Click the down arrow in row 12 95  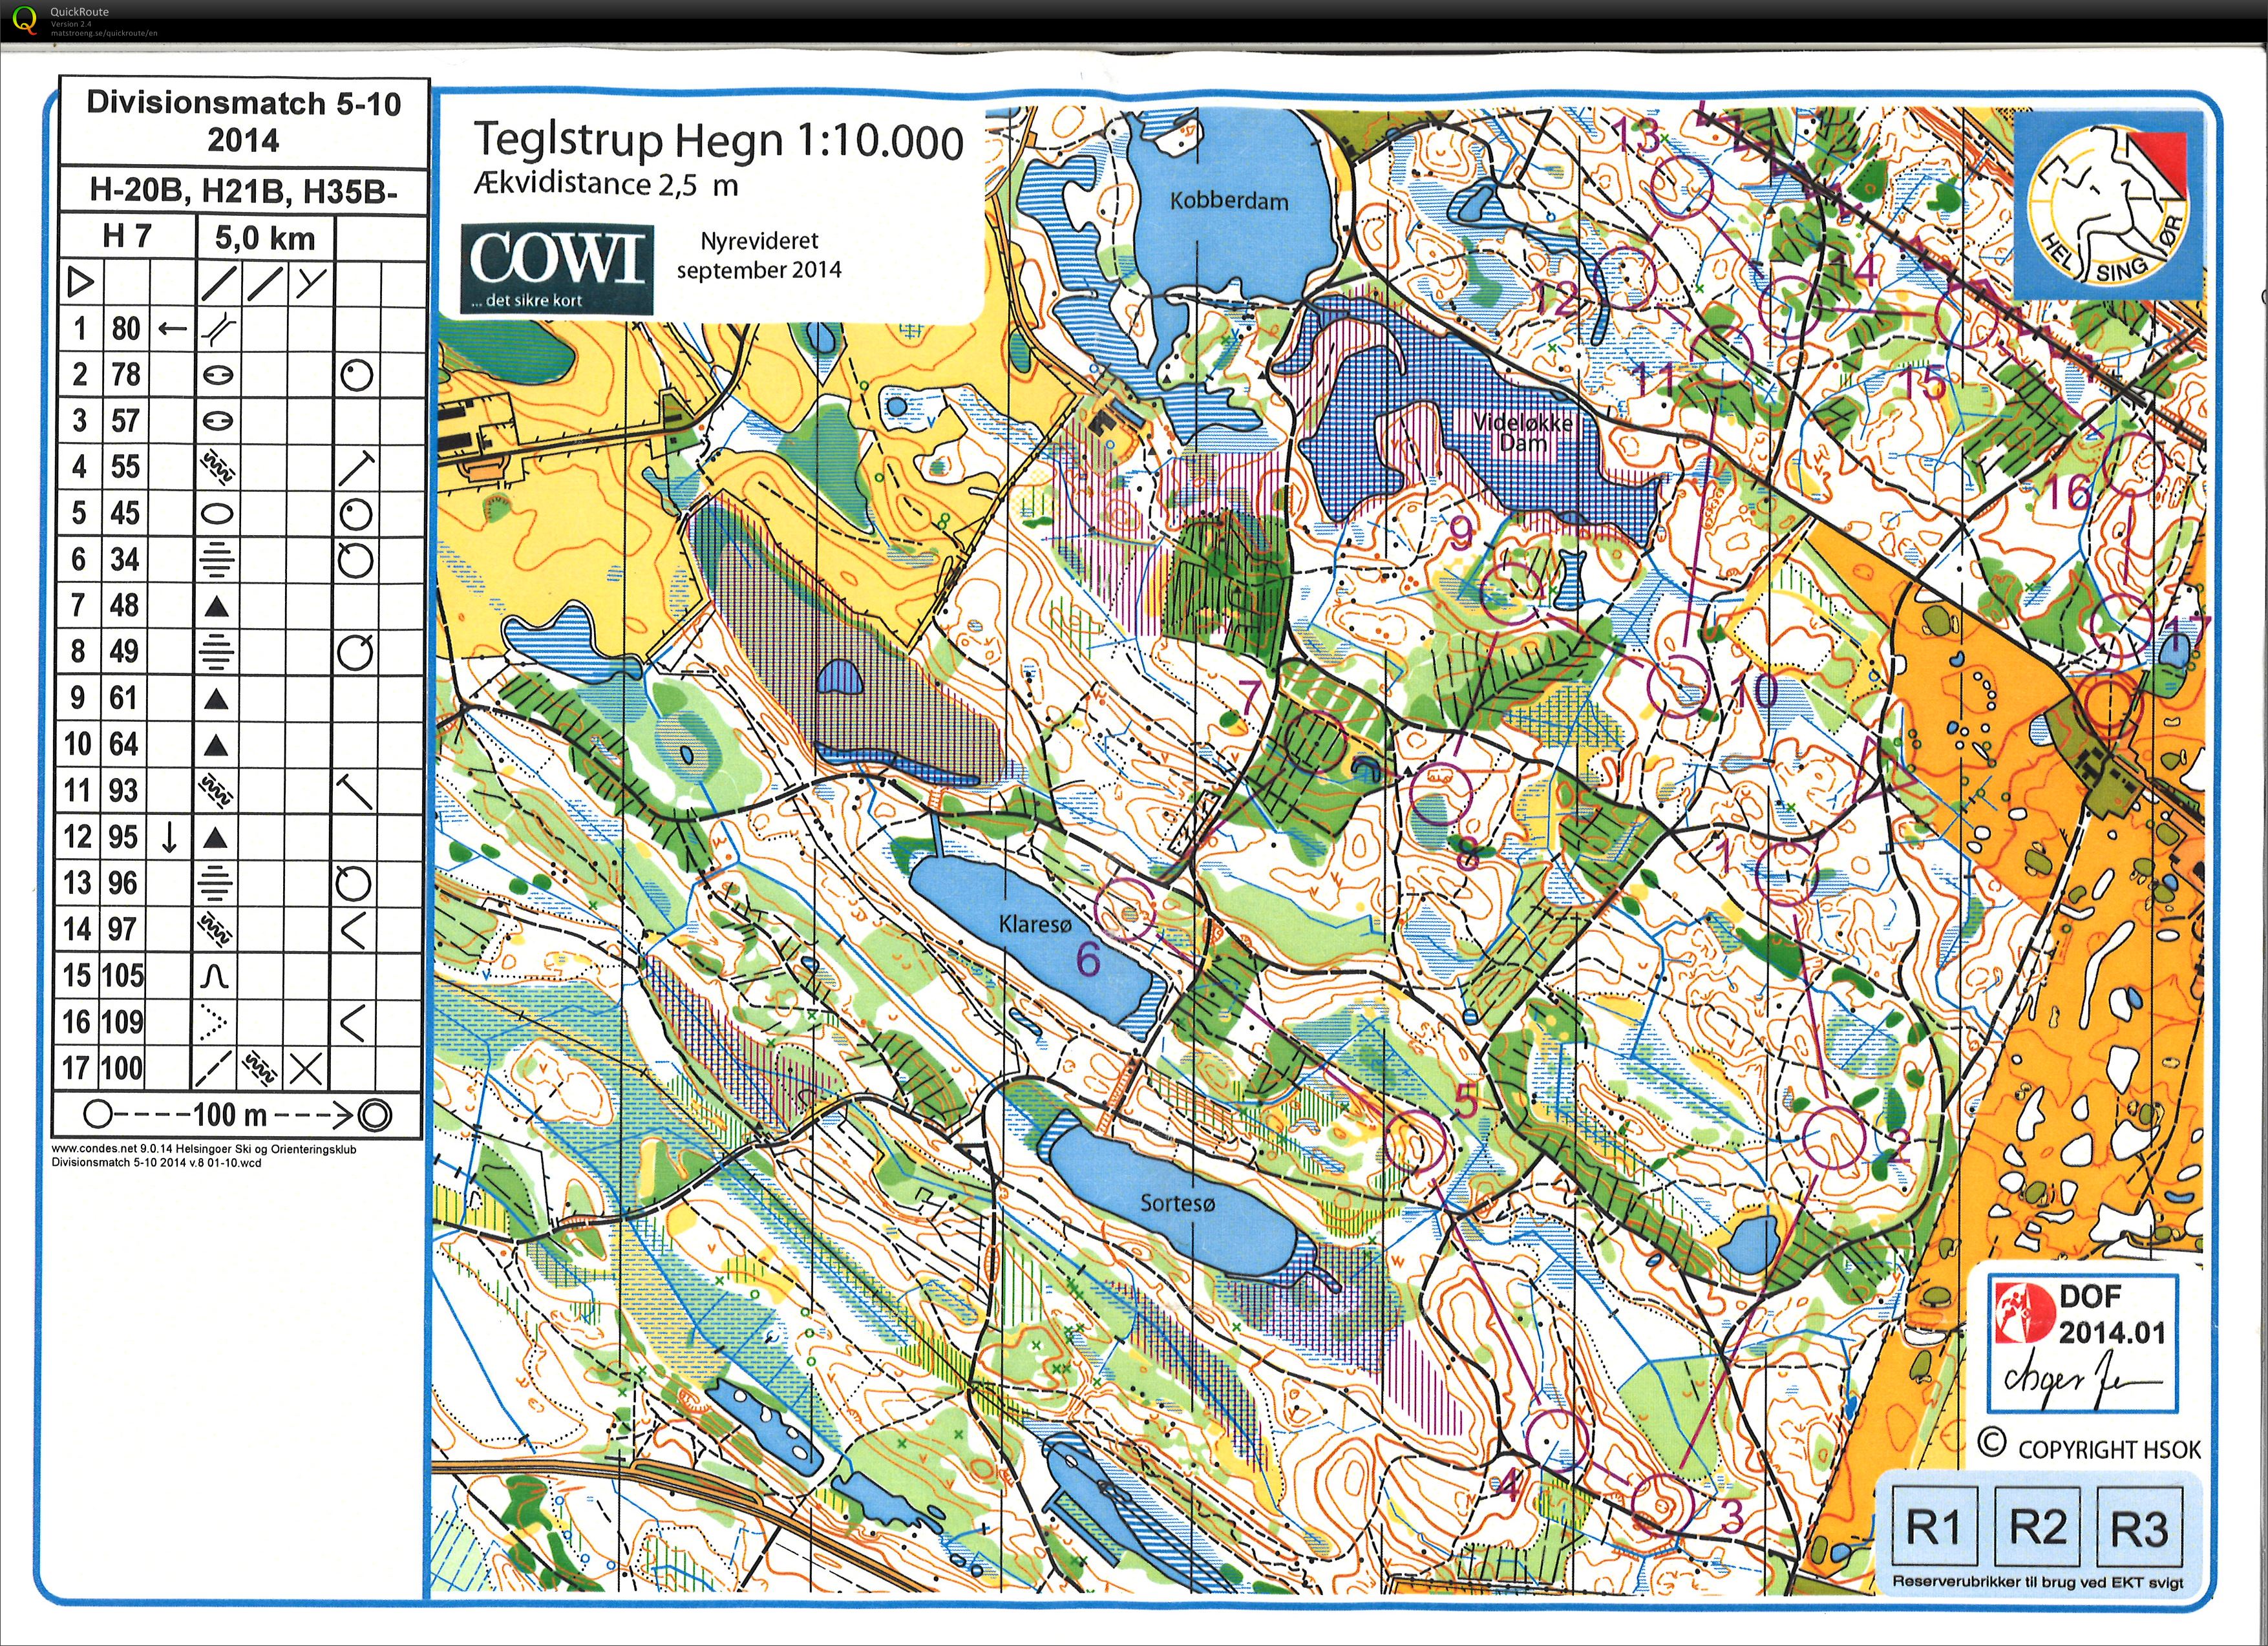(x=169, y=837)
